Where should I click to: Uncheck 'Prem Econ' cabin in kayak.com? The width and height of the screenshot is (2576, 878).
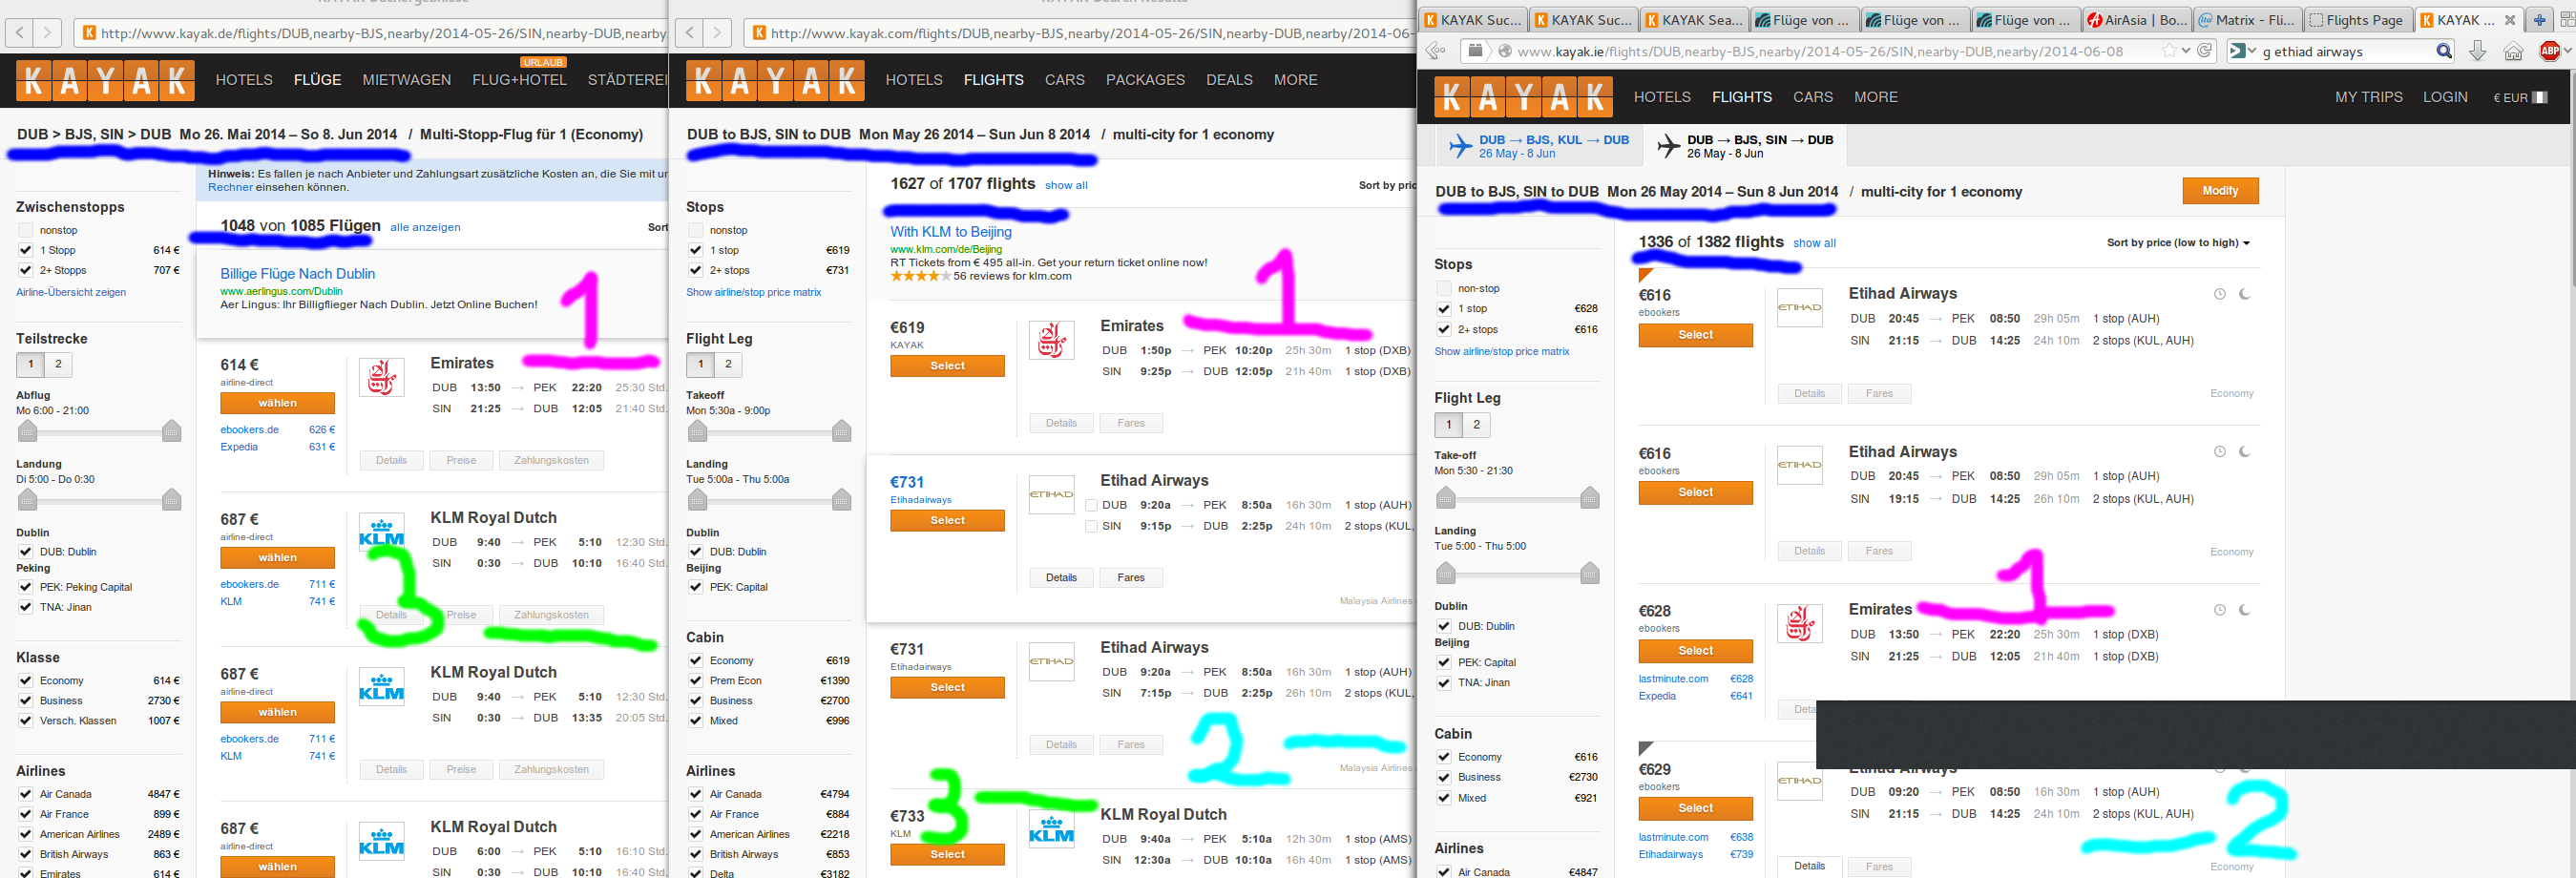click(695, 681)
